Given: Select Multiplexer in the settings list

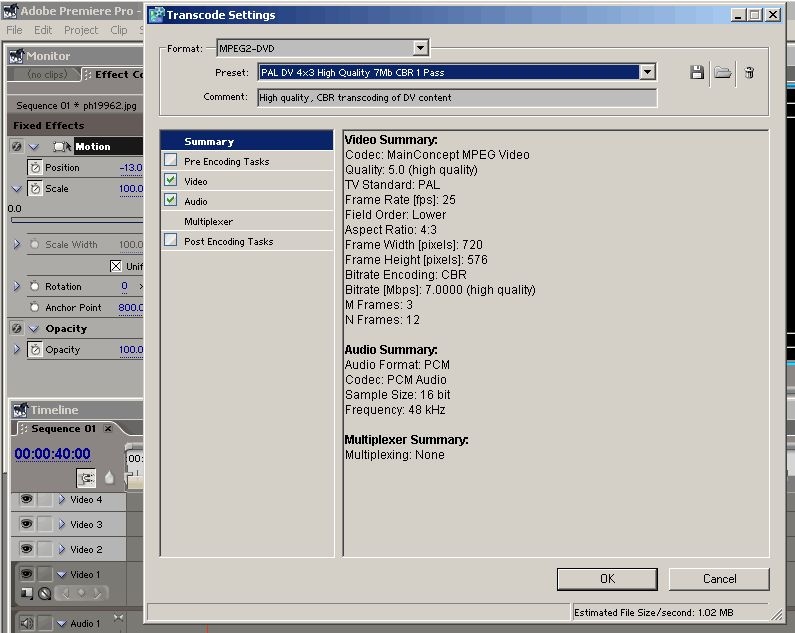Looking at the screenshot, I should point(247,221).
